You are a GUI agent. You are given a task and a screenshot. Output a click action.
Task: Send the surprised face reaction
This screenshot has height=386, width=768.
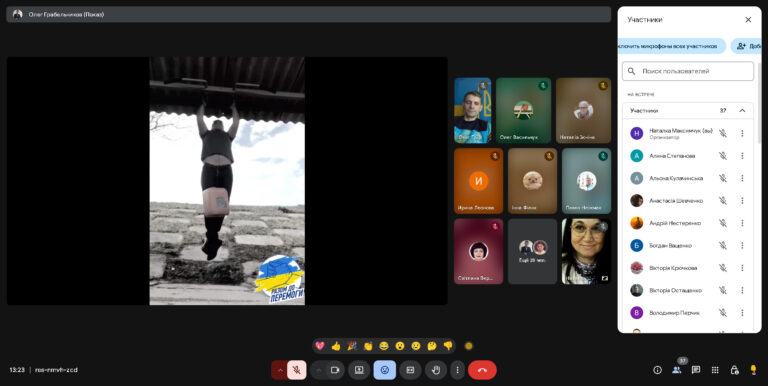point(400,346)
